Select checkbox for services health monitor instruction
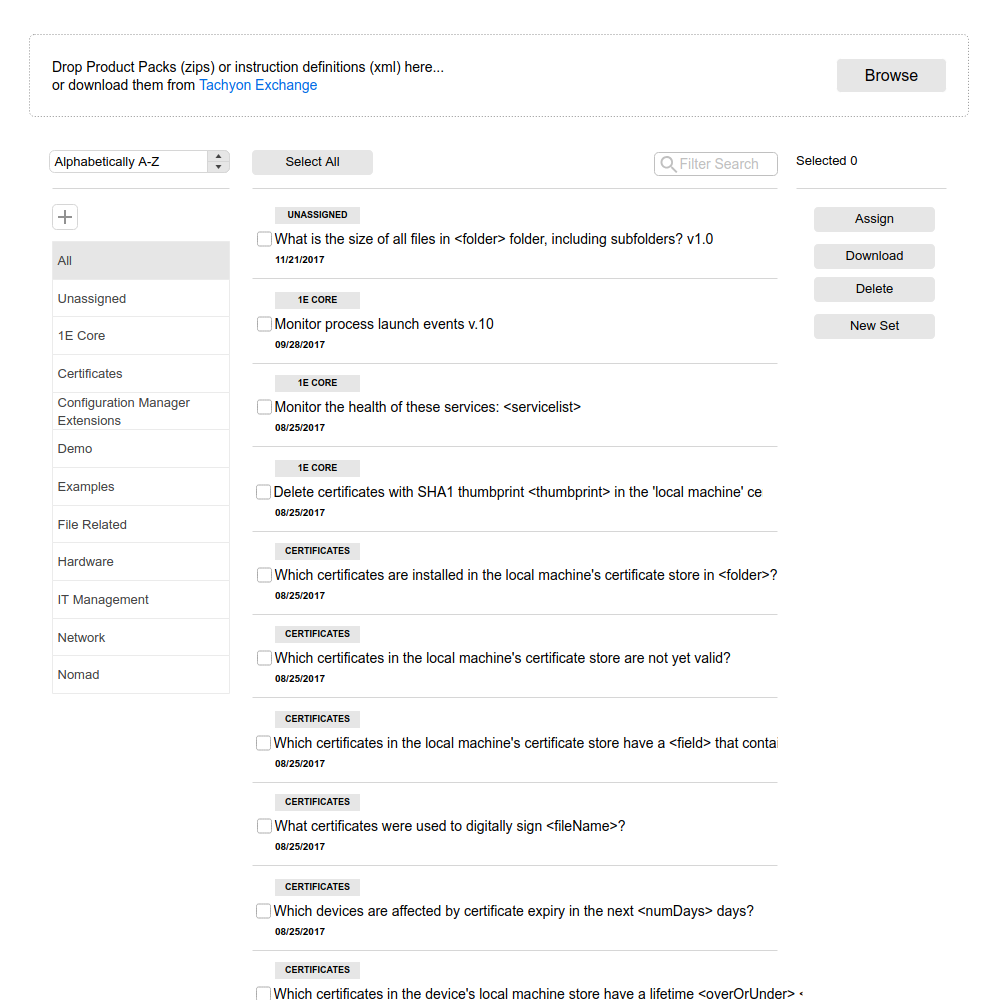 click(x=264, y=407)
